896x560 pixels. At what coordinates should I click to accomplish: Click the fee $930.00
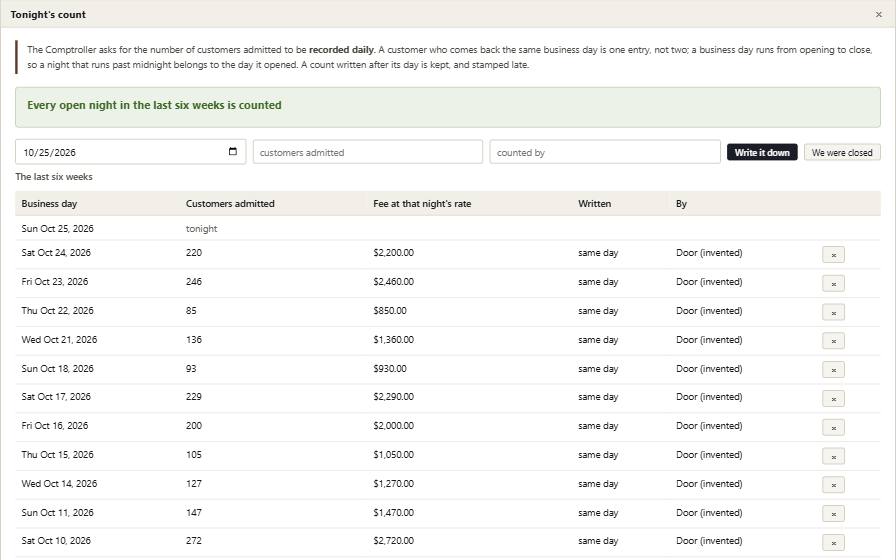click(x=390, y=369)
